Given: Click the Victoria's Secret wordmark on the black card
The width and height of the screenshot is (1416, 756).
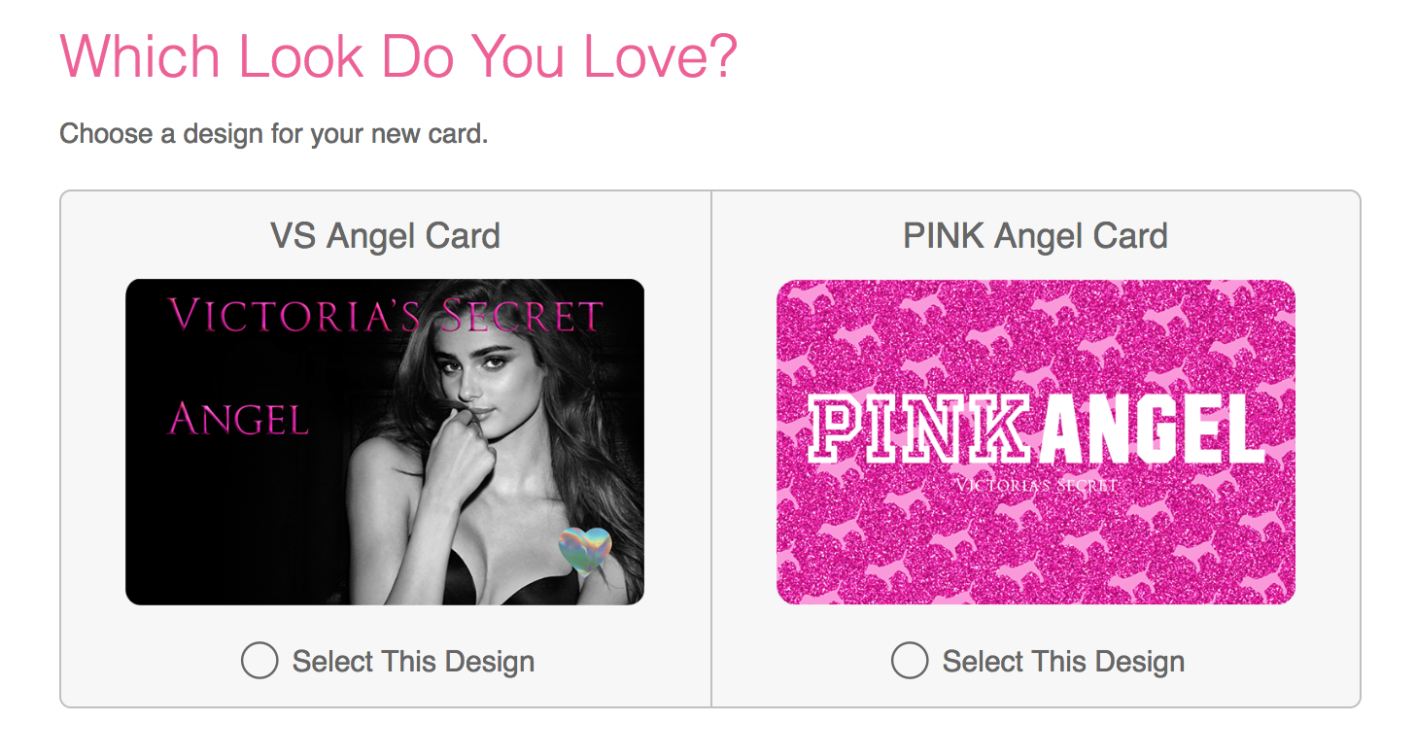Looking at the screenshot, I should coord(385,314).
